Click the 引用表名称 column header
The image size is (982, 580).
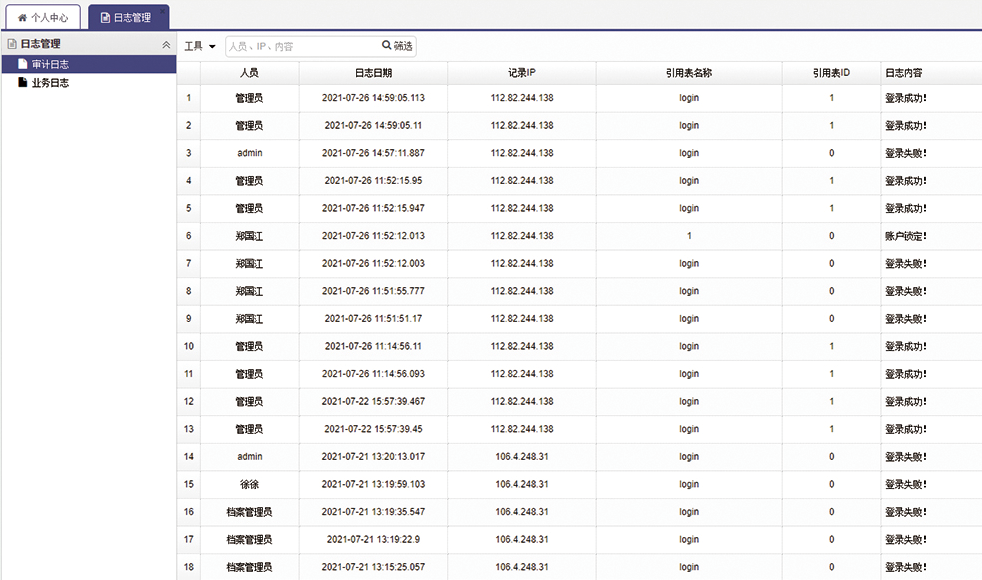coord(688,73)
